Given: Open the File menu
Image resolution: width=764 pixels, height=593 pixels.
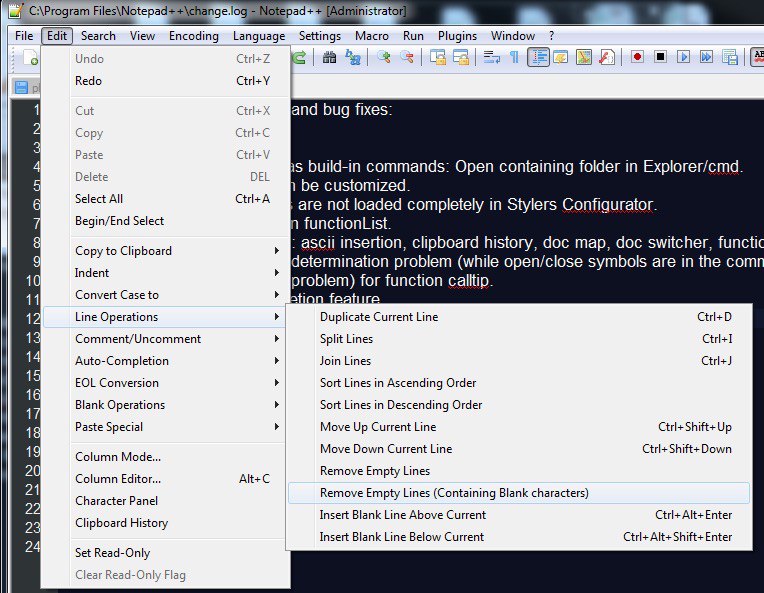Looking at the screenshot, I should (24, 36).
